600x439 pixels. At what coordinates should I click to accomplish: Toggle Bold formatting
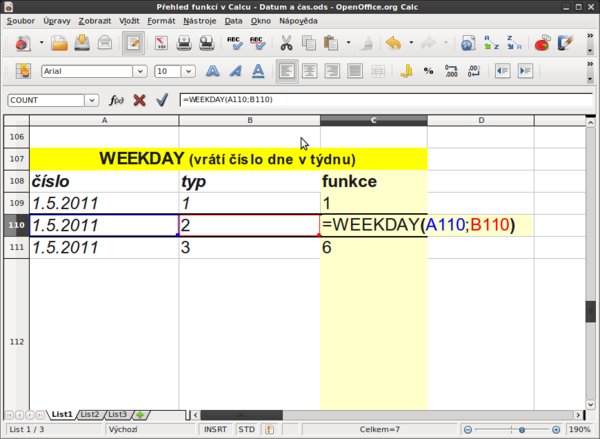(x=213, y=71)
